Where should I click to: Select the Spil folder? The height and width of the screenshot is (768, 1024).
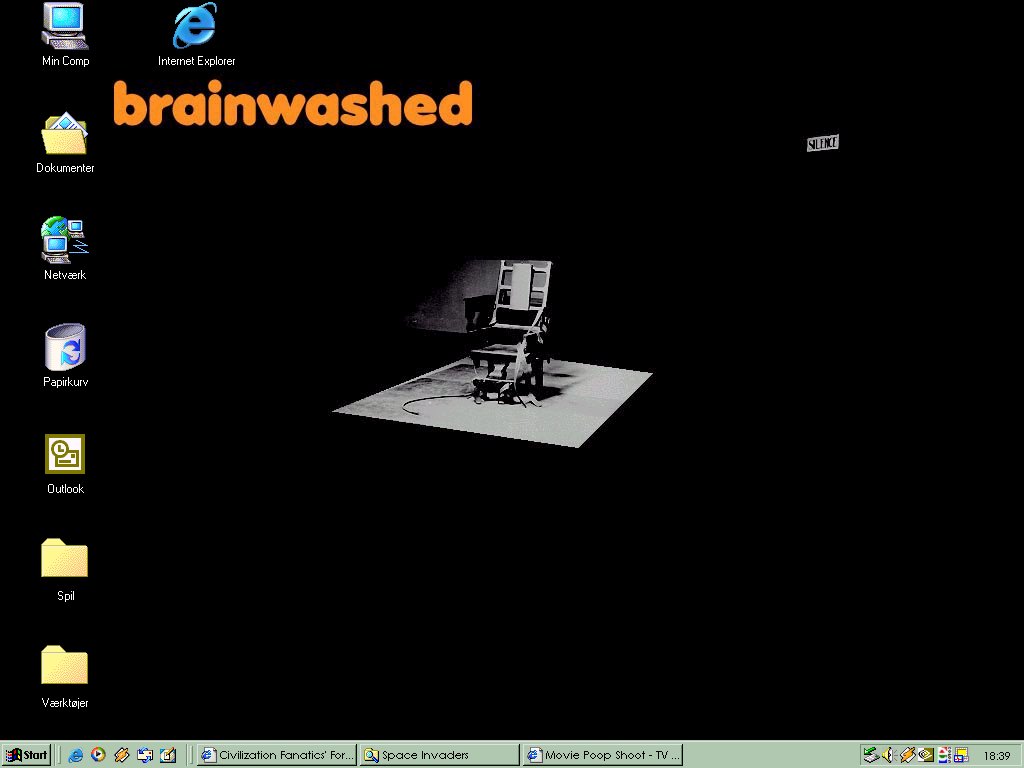click(x=65, y=569)
